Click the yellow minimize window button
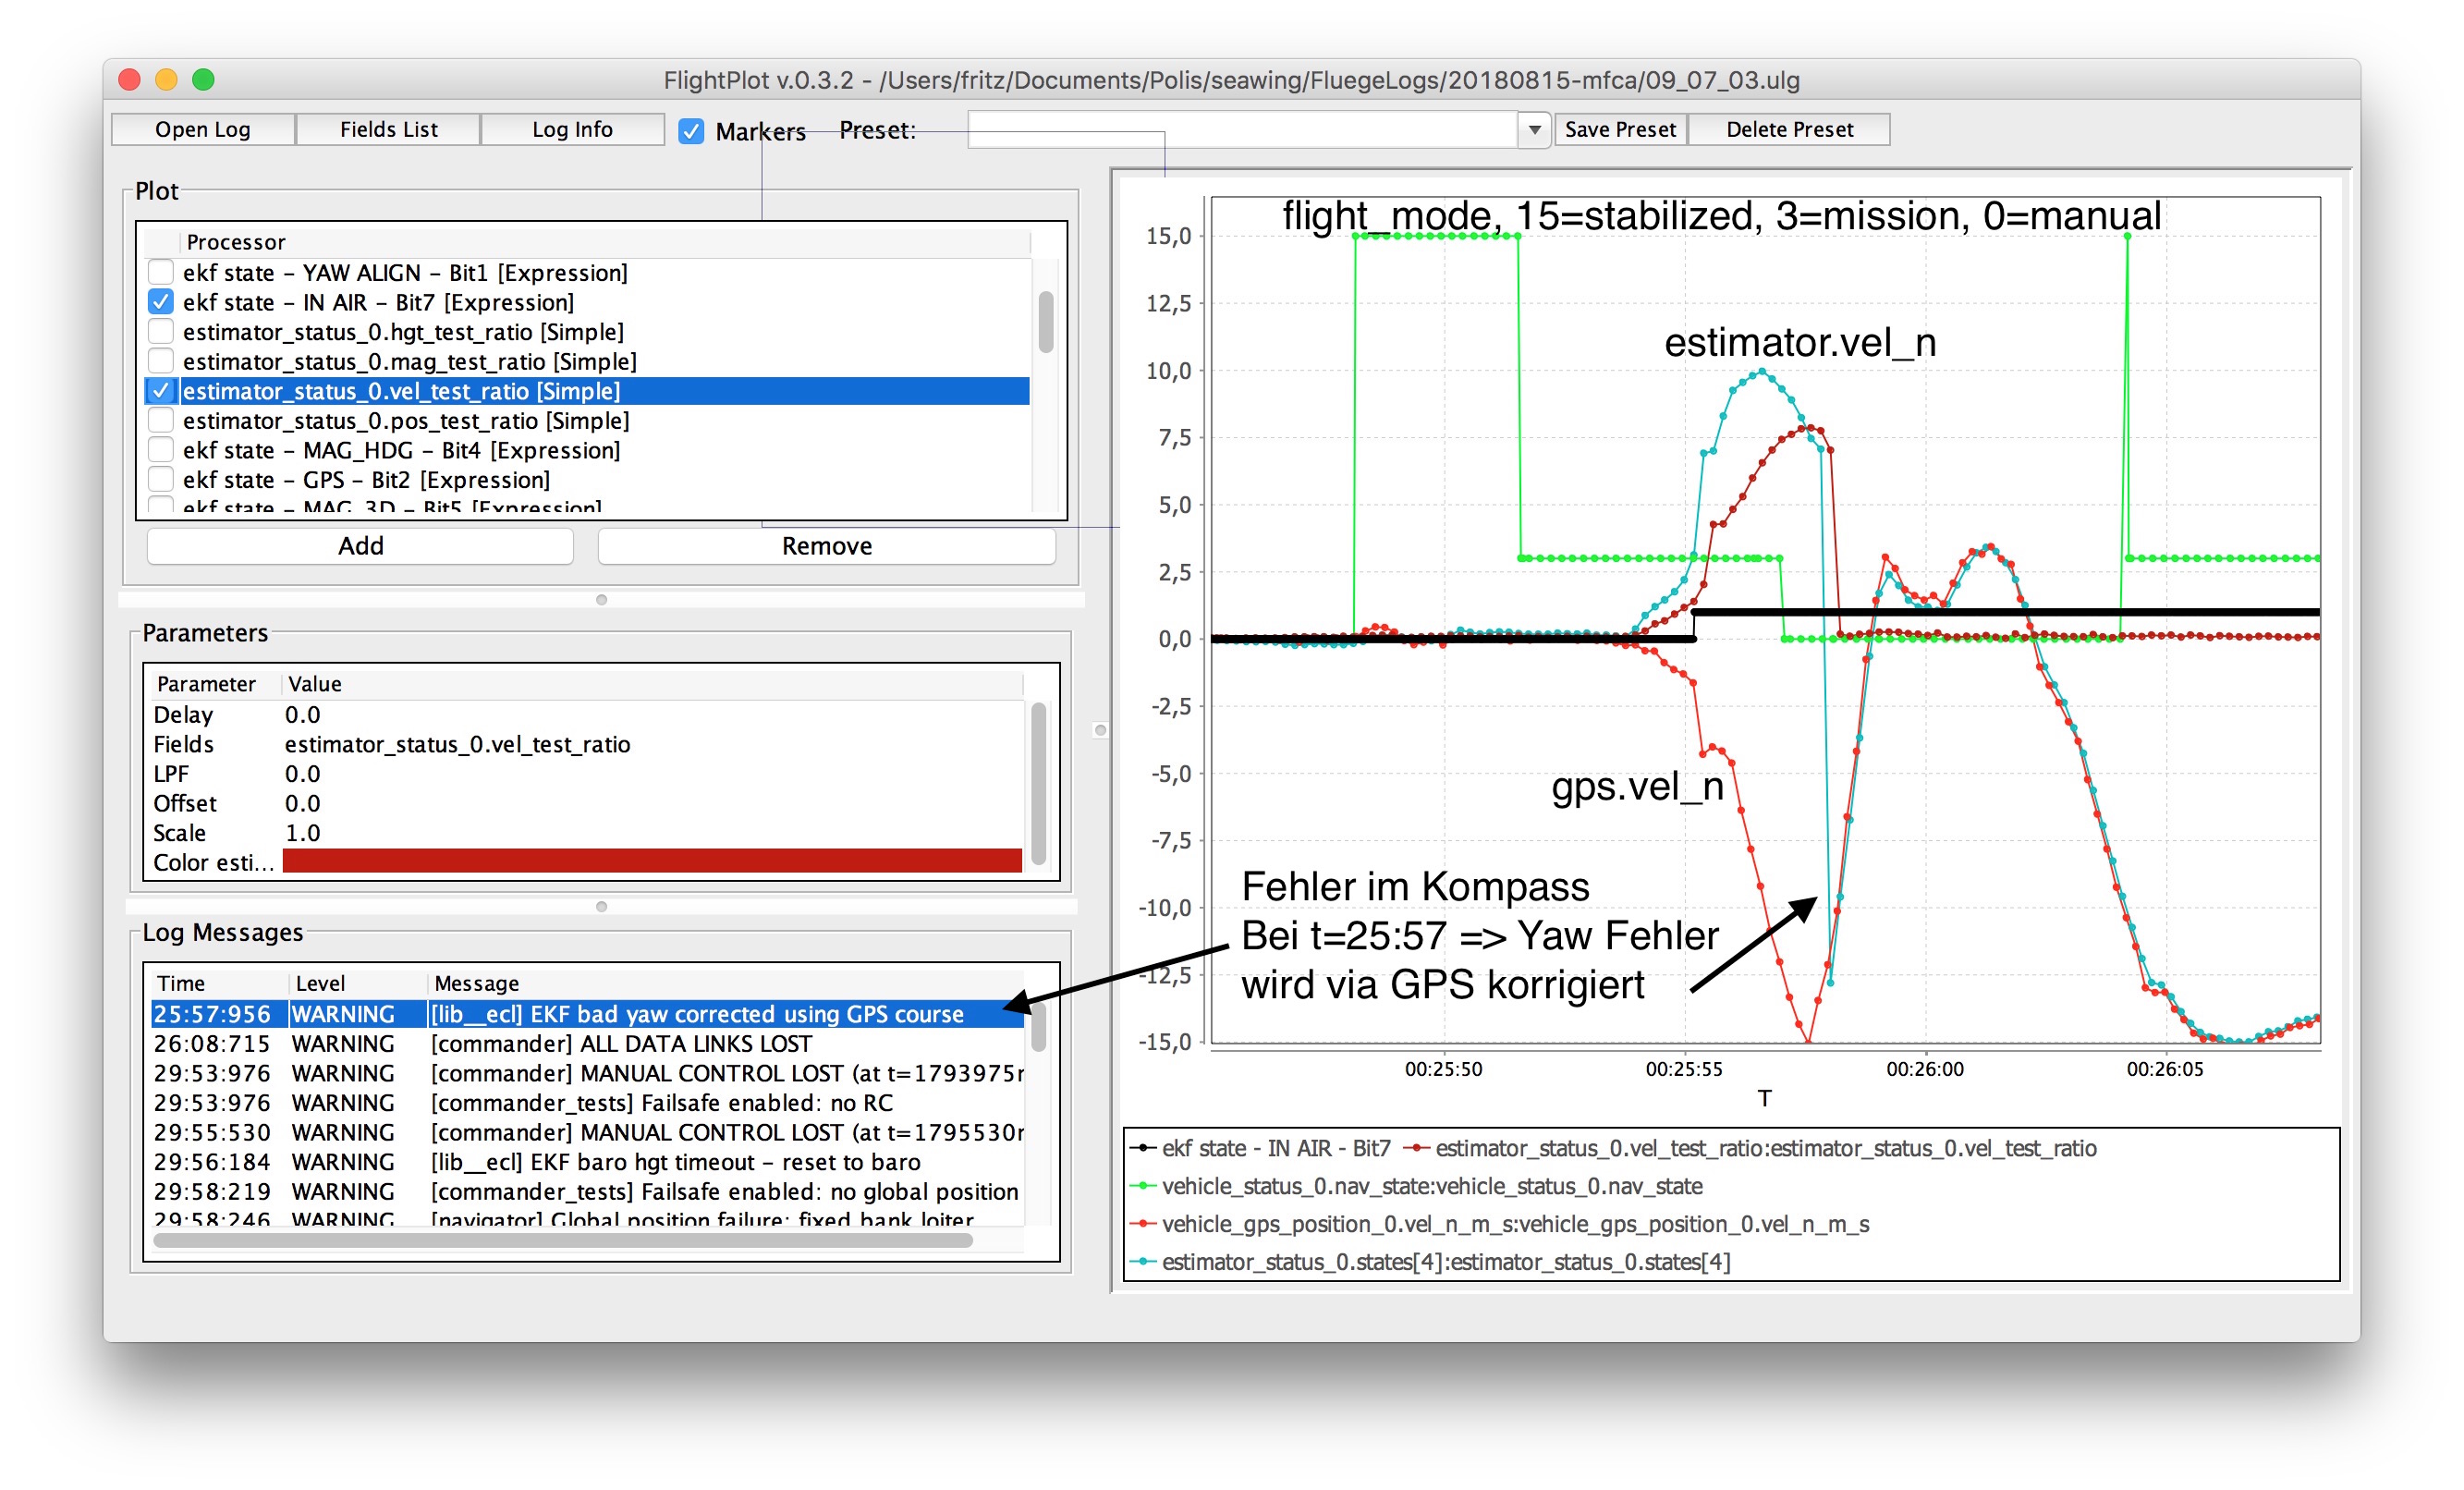2464x1490 pixels. [x=166, y=79]
